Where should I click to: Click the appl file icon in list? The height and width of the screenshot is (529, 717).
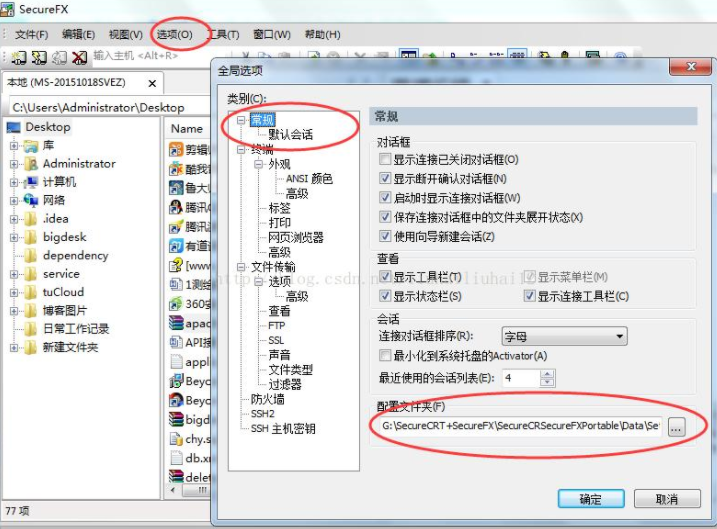coord(176,362)
